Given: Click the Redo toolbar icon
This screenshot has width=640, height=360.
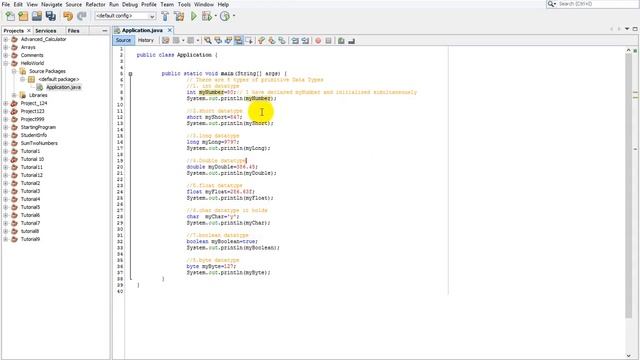Looking at the screenshot, I should pyautogui.click(x=82, y=16).
